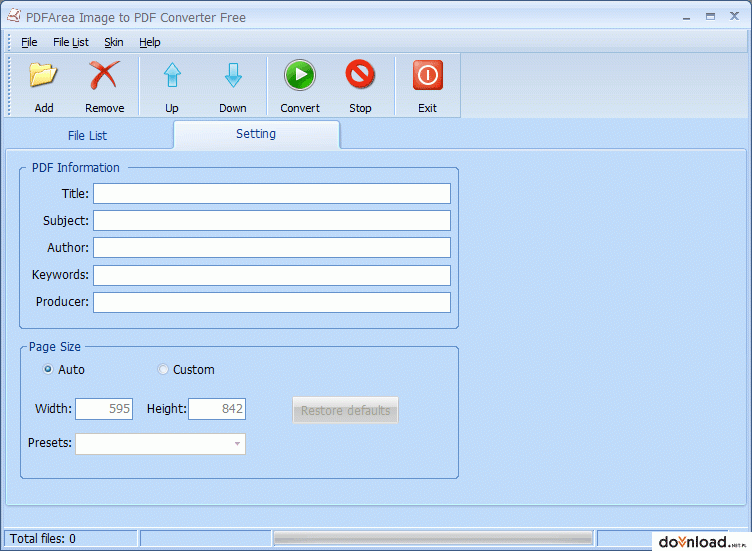Move file up with Up arrow
This screenshot has height=551, width=752.
click(172, 75)
